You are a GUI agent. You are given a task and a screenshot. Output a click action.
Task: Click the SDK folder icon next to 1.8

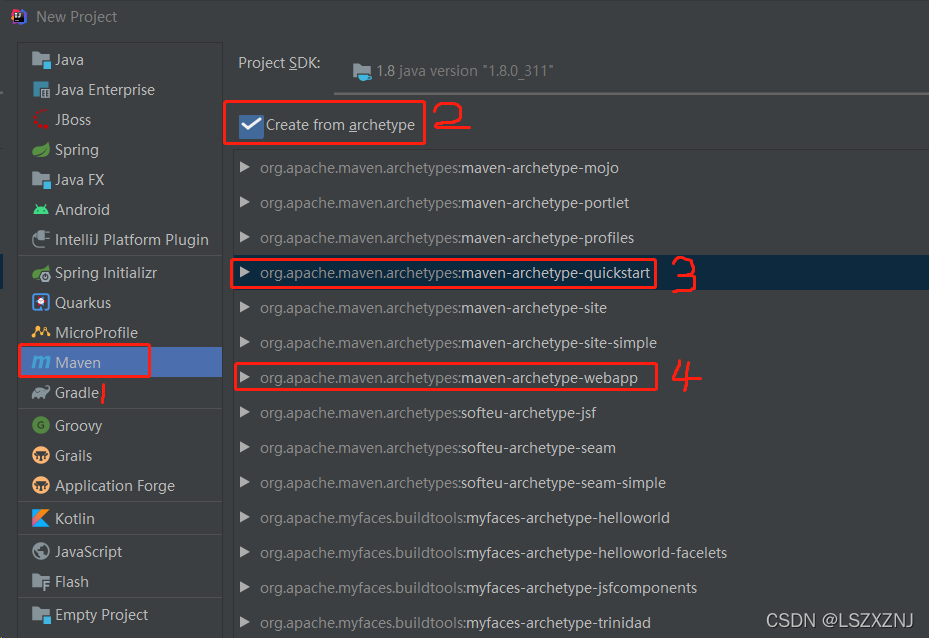[x=362, y=71]
